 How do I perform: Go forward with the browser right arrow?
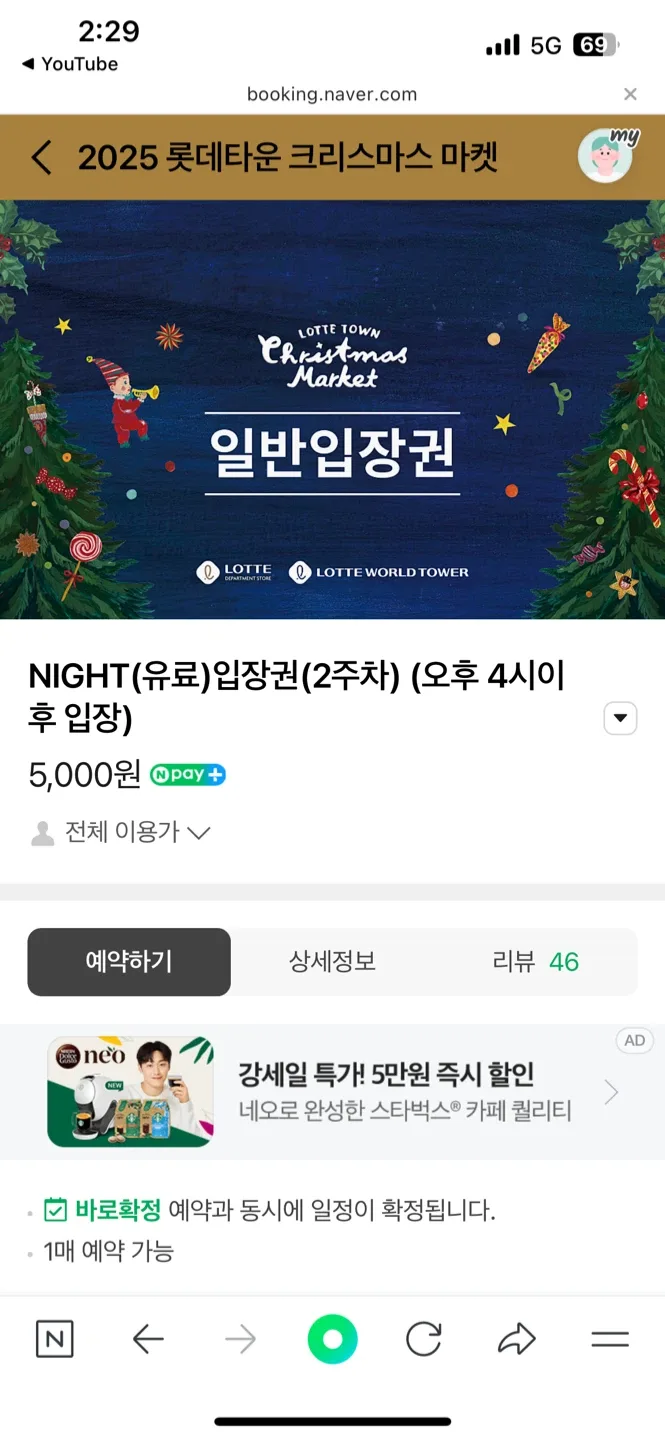click(240, 1339)
